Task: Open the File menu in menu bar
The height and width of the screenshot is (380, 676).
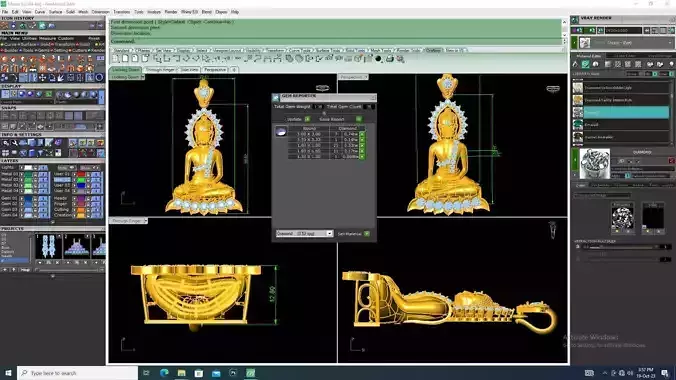Action: coord(5,12)
